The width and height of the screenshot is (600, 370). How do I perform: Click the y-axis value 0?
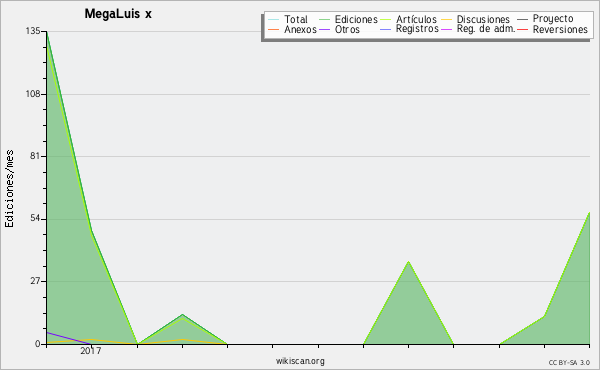[38, 344]
